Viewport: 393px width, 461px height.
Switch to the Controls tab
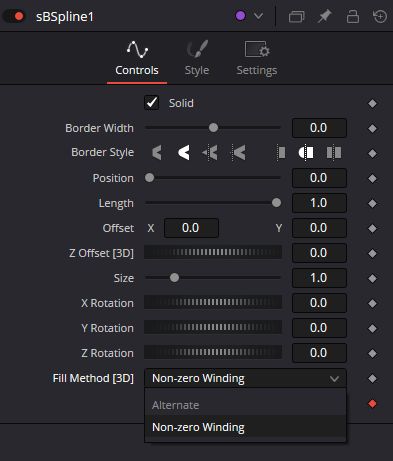(x=137, y=58)
